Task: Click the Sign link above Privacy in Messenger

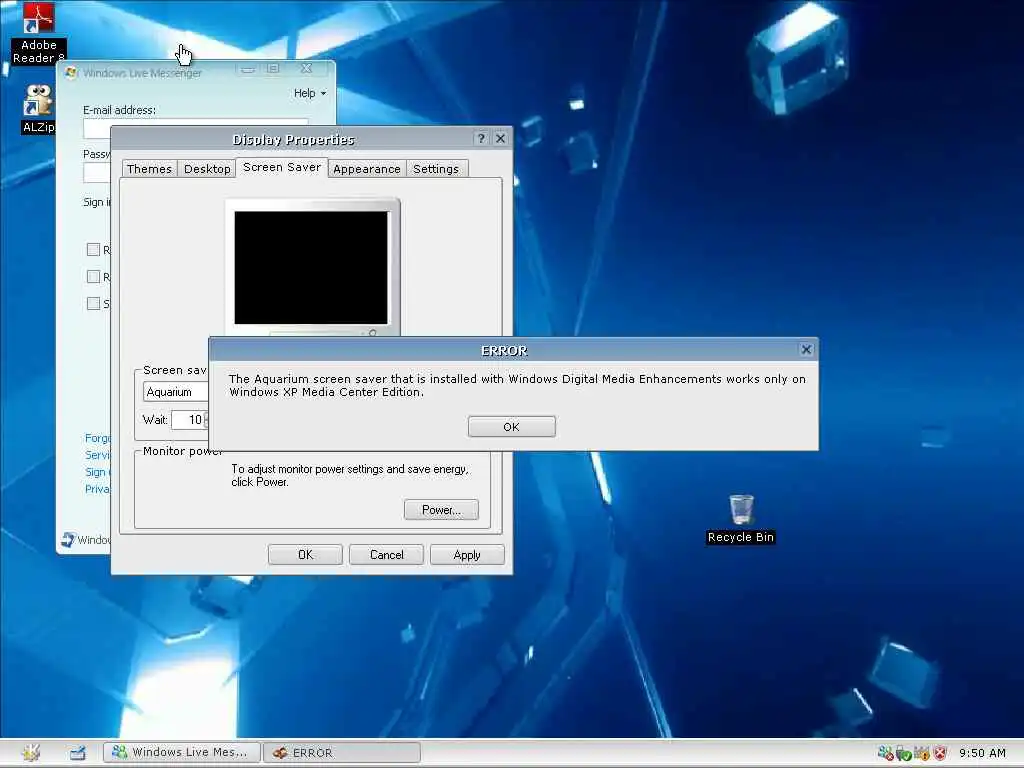Action: 97,472
